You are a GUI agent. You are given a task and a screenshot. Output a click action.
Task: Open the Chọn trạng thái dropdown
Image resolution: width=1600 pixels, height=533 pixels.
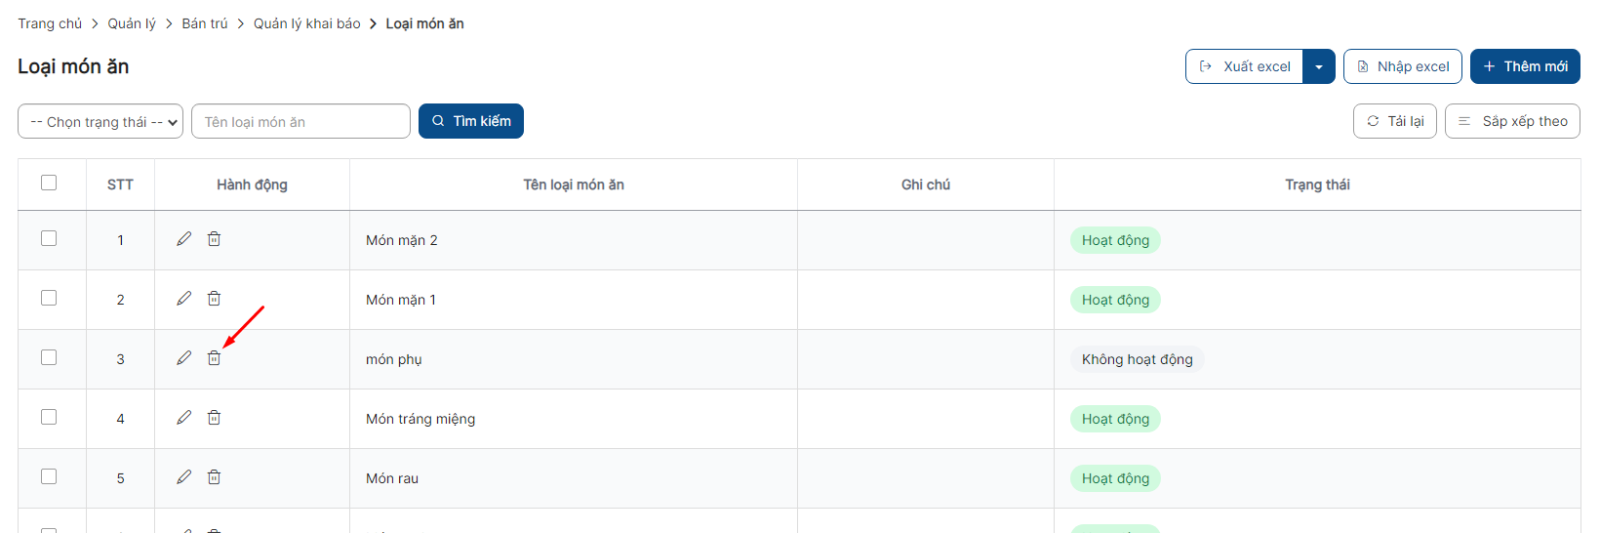tap(100, 121)
